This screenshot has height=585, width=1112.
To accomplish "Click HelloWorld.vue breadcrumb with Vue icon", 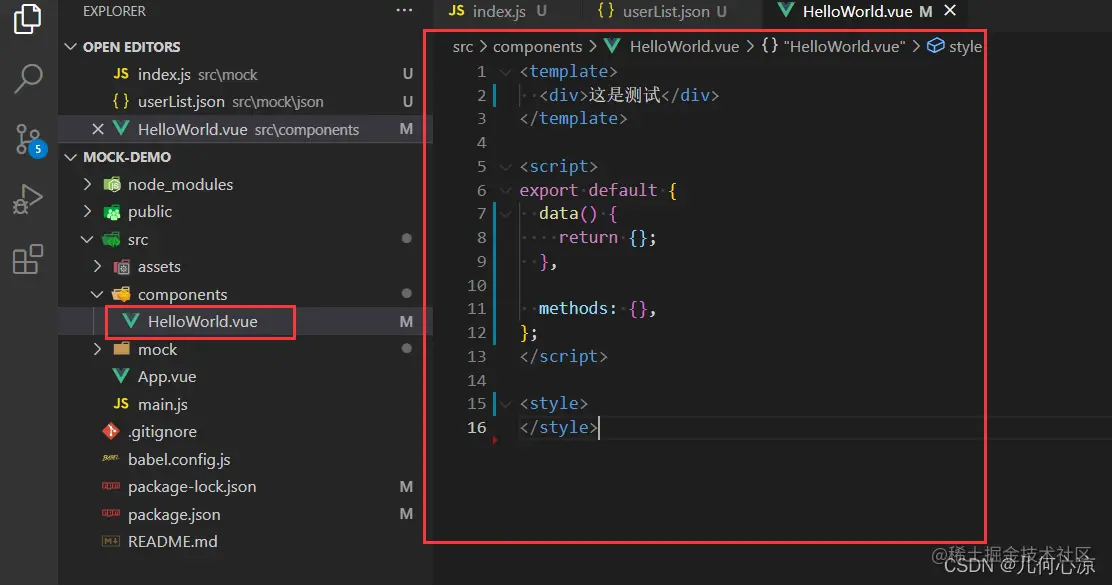I will (x=672, y=46).
